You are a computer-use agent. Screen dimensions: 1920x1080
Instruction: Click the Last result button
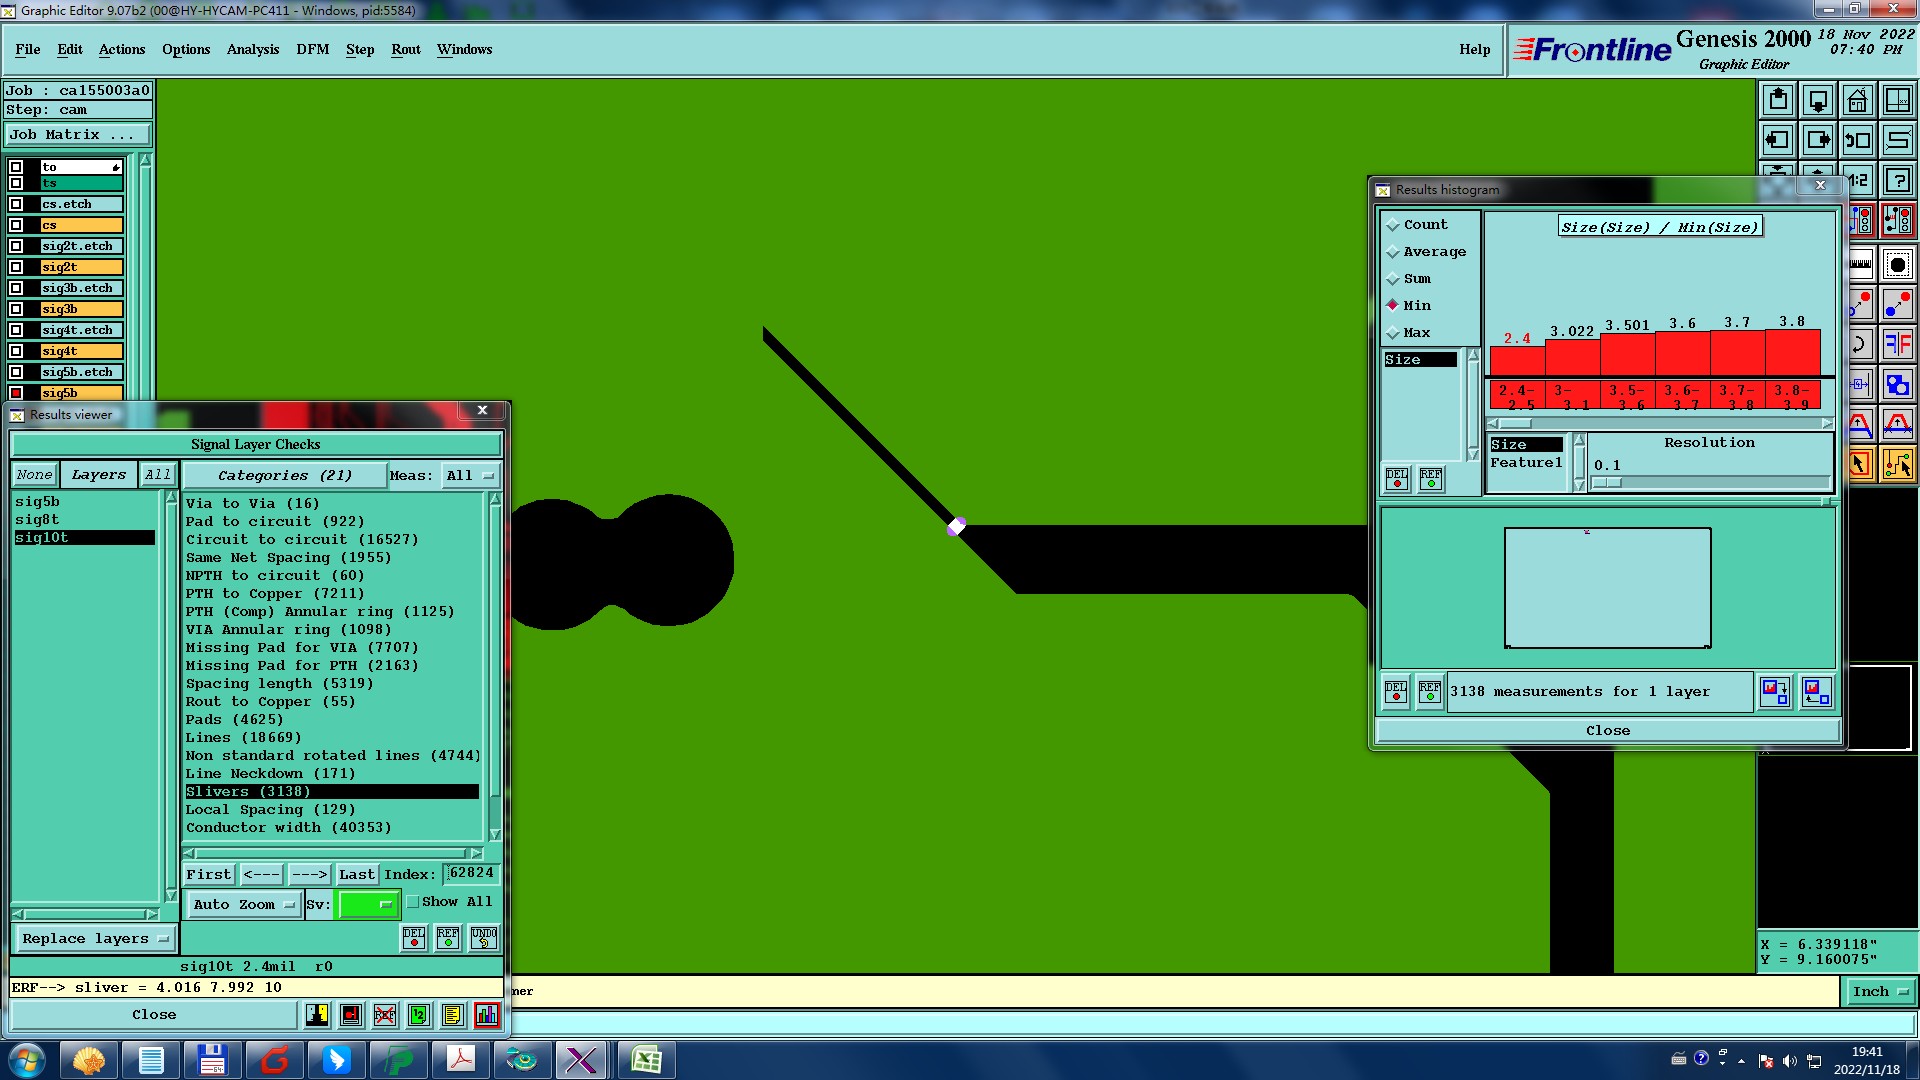pos(357,875)
